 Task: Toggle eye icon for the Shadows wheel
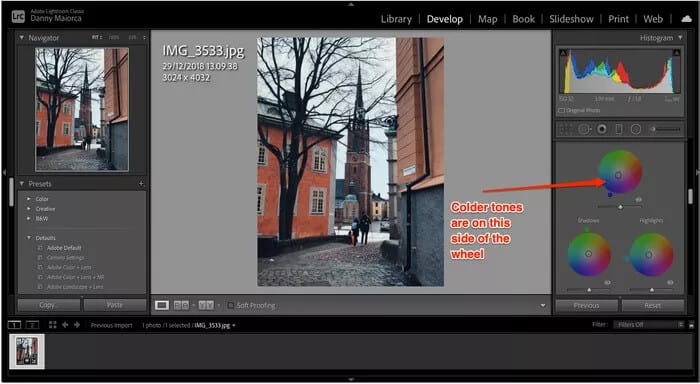click(607, 283)
